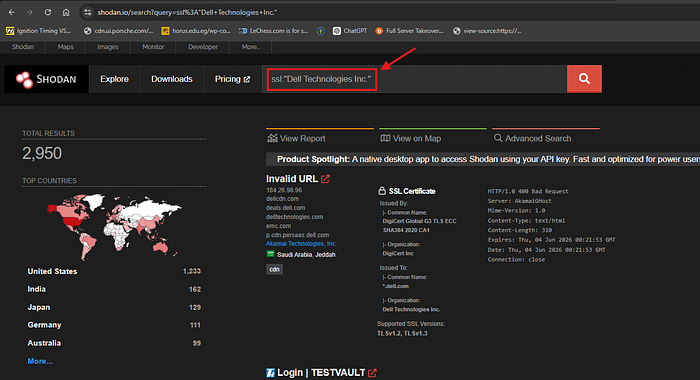Select the Shodan top tab

tap(23, 47)
